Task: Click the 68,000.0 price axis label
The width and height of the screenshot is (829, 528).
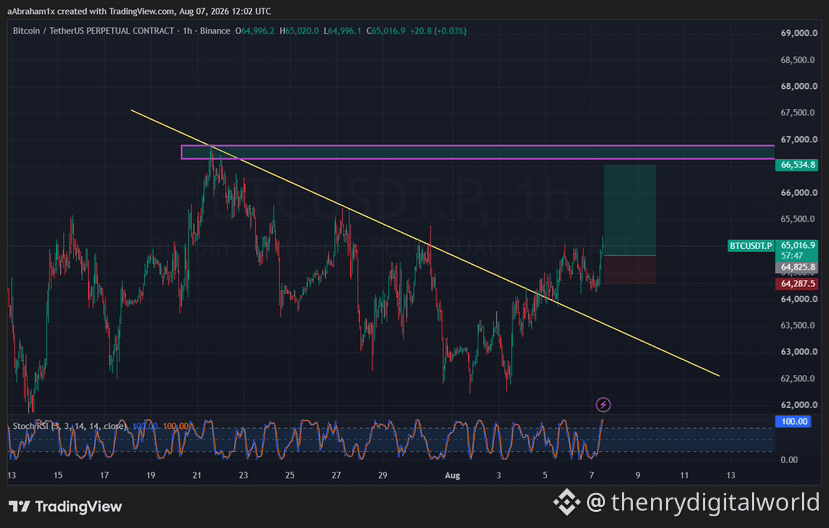Action: pyautogui.click(x=798, y=86)
